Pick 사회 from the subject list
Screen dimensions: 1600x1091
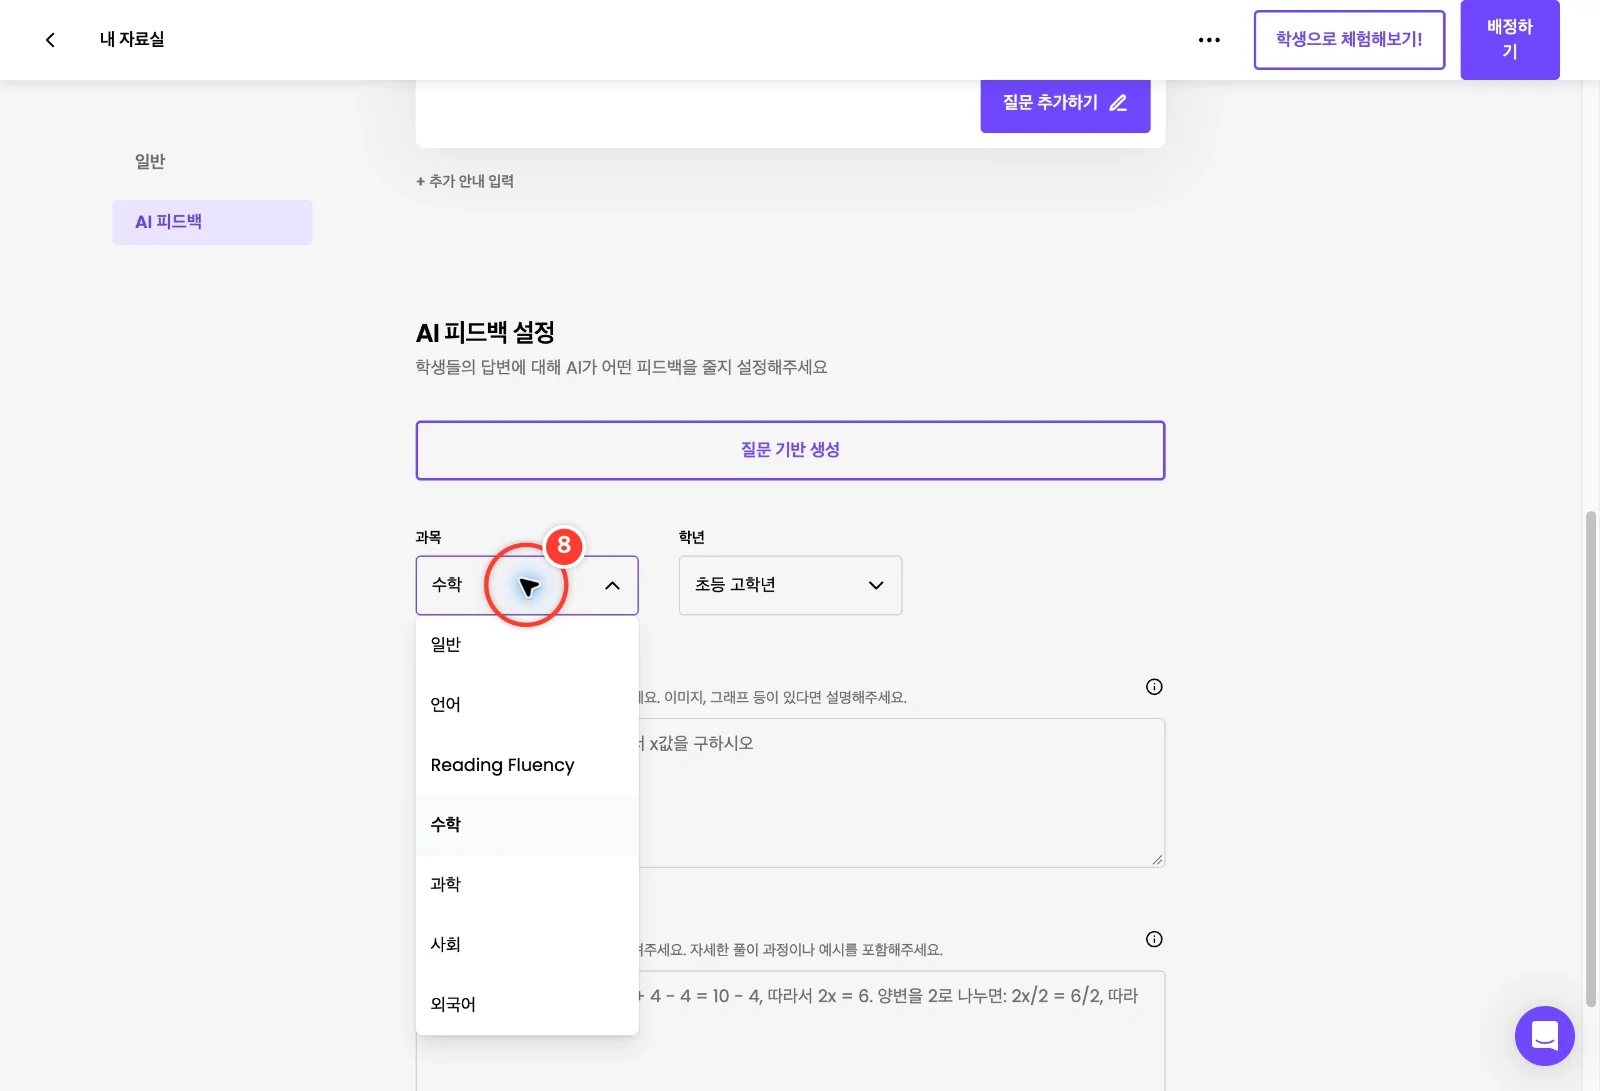pyautogui.click(x=527, y=945)
